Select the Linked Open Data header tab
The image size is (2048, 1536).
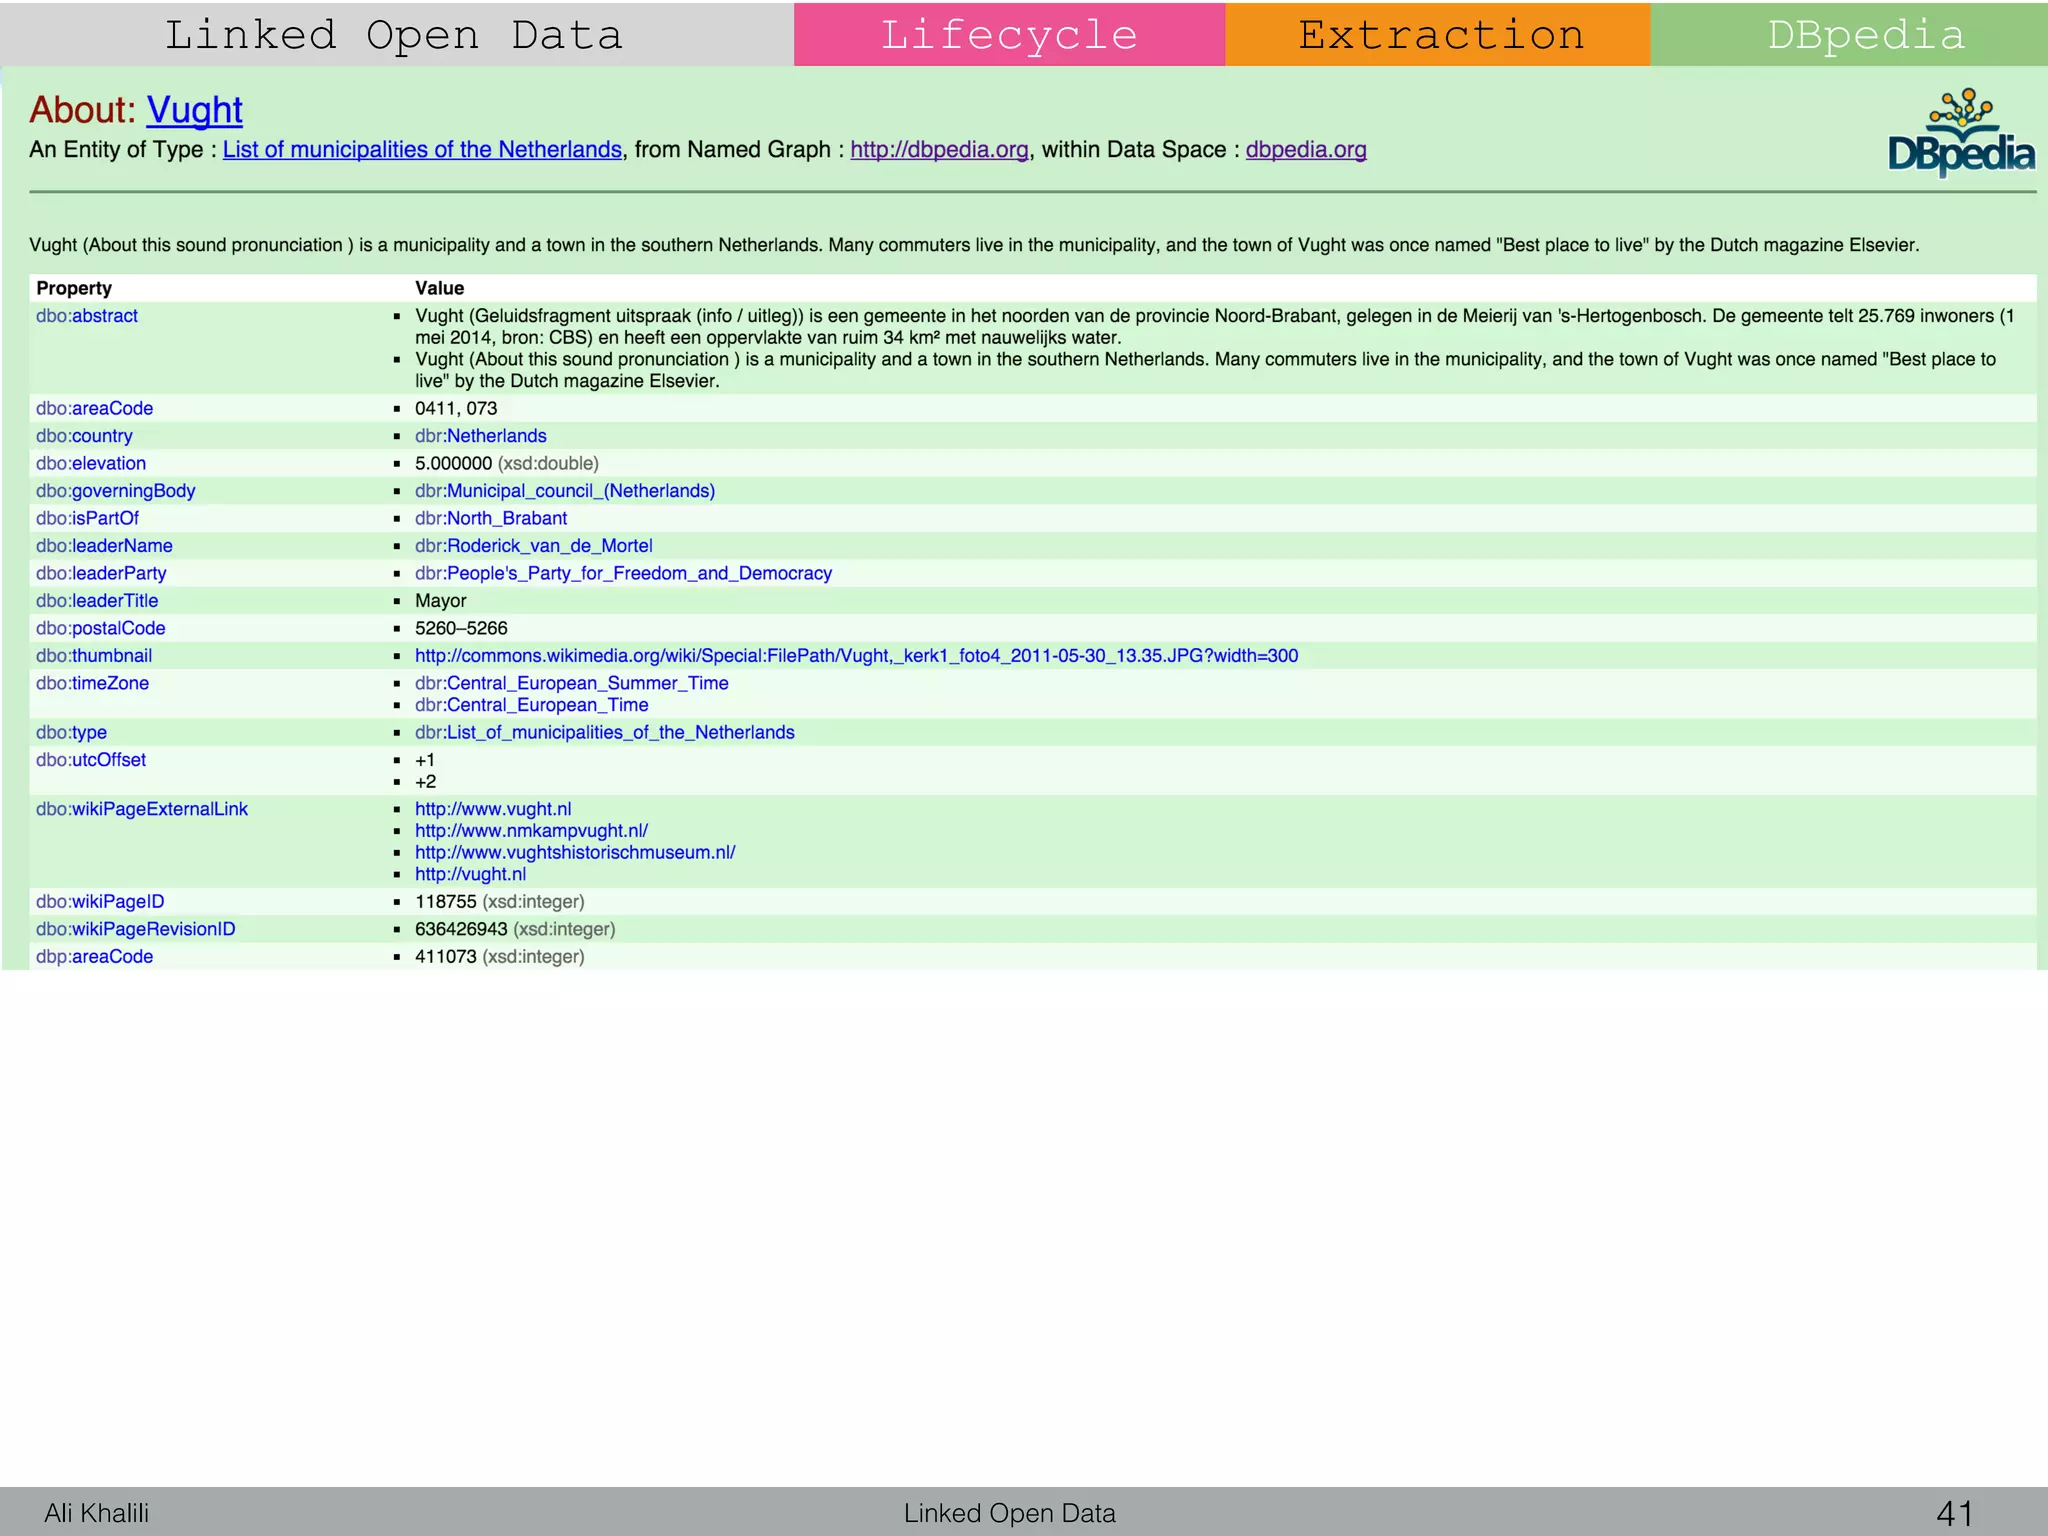click(397, 35)
